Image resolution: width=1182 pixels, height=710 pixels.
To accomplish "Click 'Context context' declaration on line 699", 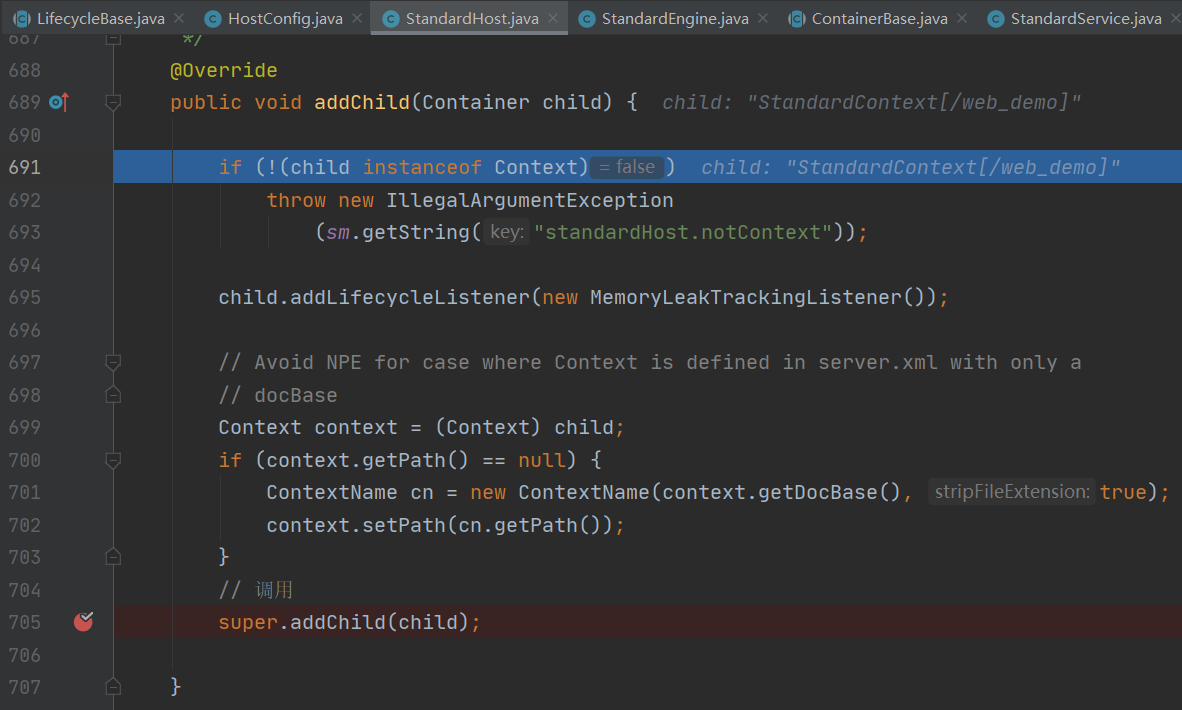I will tap(308, 427).
